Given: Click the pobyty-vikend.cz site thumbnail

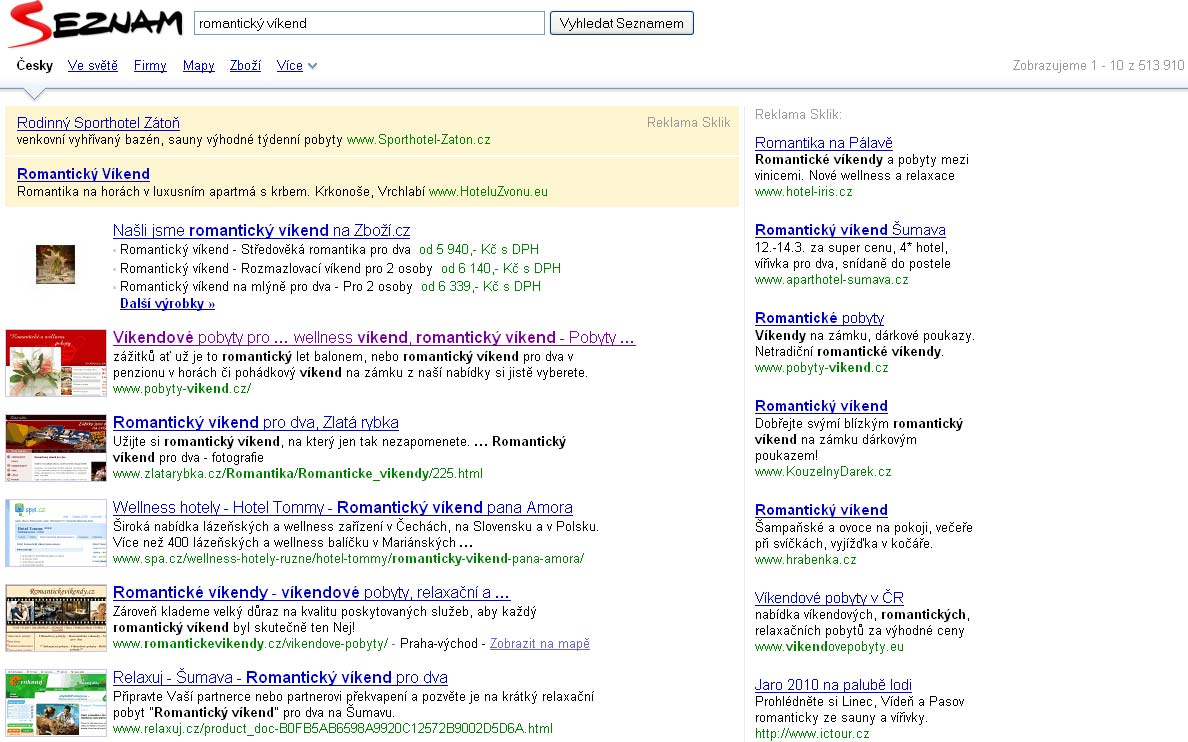Looking at the screenshot, I should tap(56, 363).
